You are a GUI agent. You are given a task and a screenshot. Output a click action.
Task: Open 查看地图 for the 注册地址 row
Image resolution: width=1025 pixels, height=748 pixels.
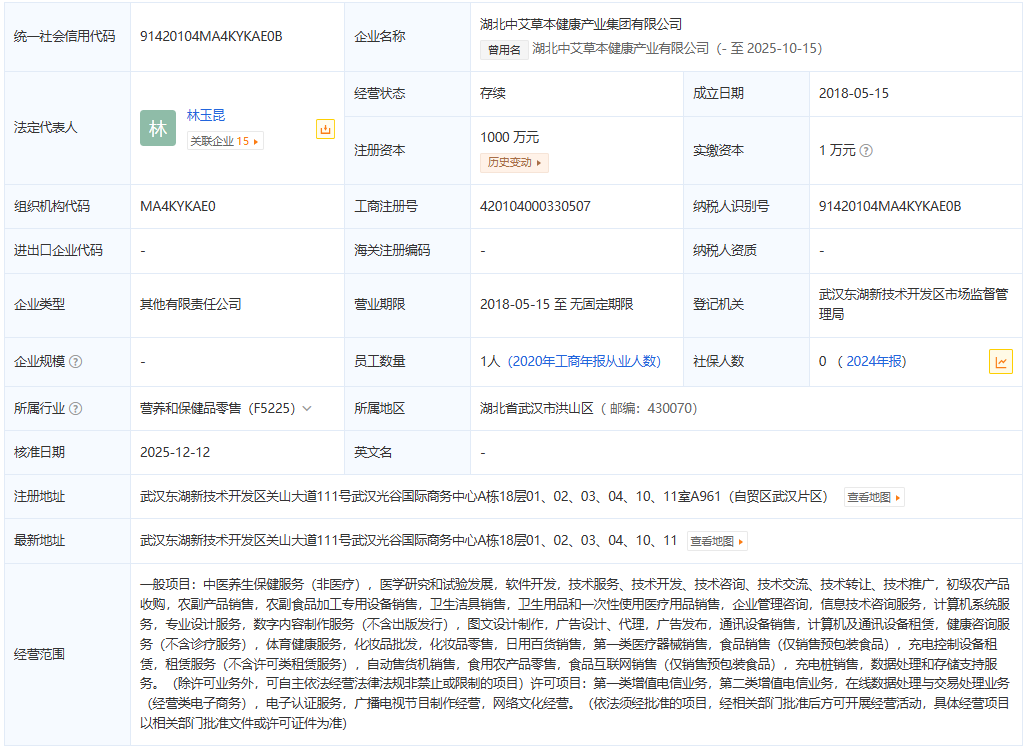tap(874, 497)
